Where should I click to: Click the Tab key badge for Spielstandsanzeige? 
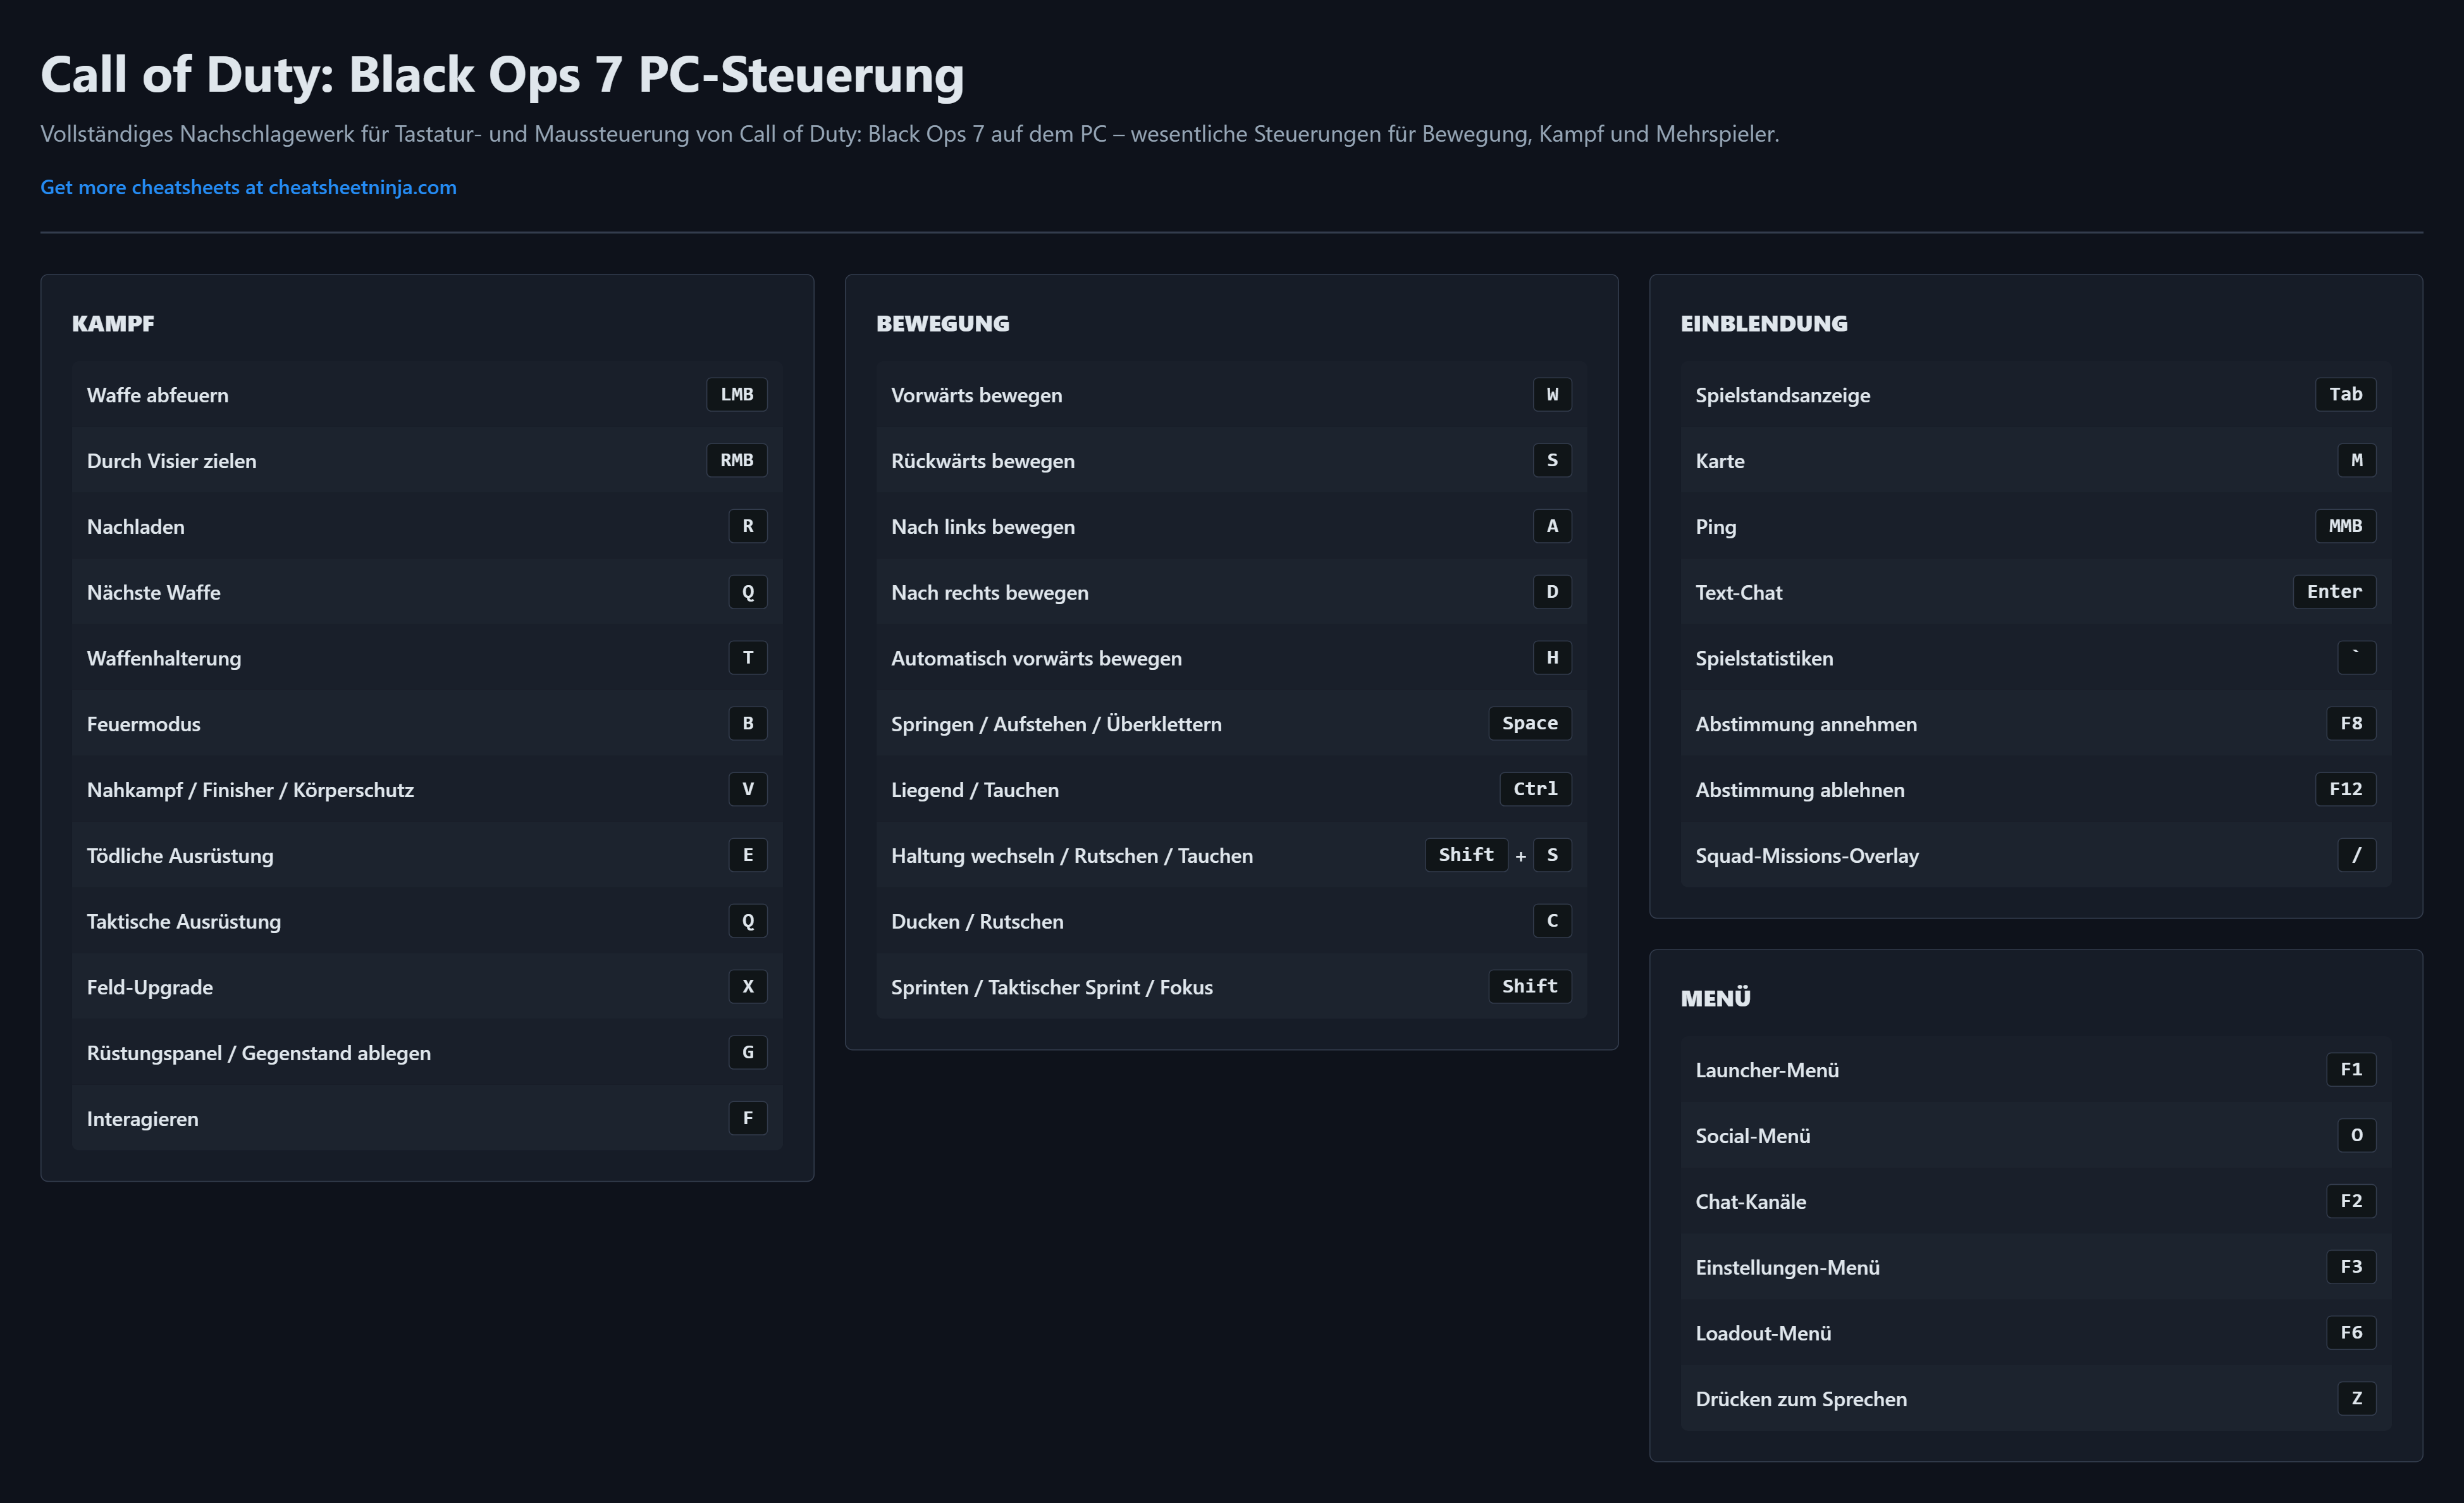tap(2345, 394)
